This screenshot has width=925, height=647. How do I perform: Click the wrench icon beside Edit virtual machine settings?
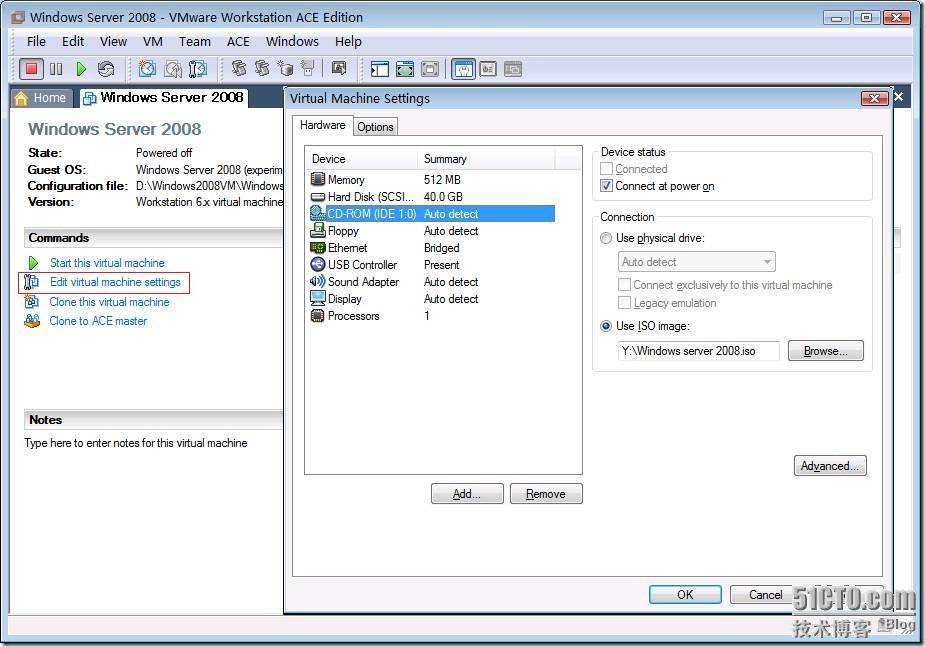31,282
